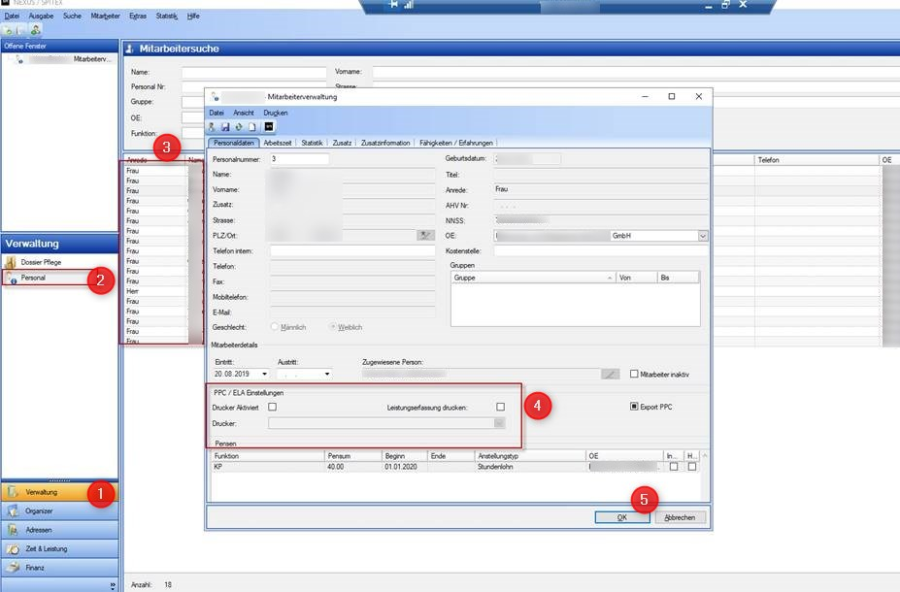Click the edit icon beside Zugewiesene Person
Screen dimensions: 900x592
(610, 374)
